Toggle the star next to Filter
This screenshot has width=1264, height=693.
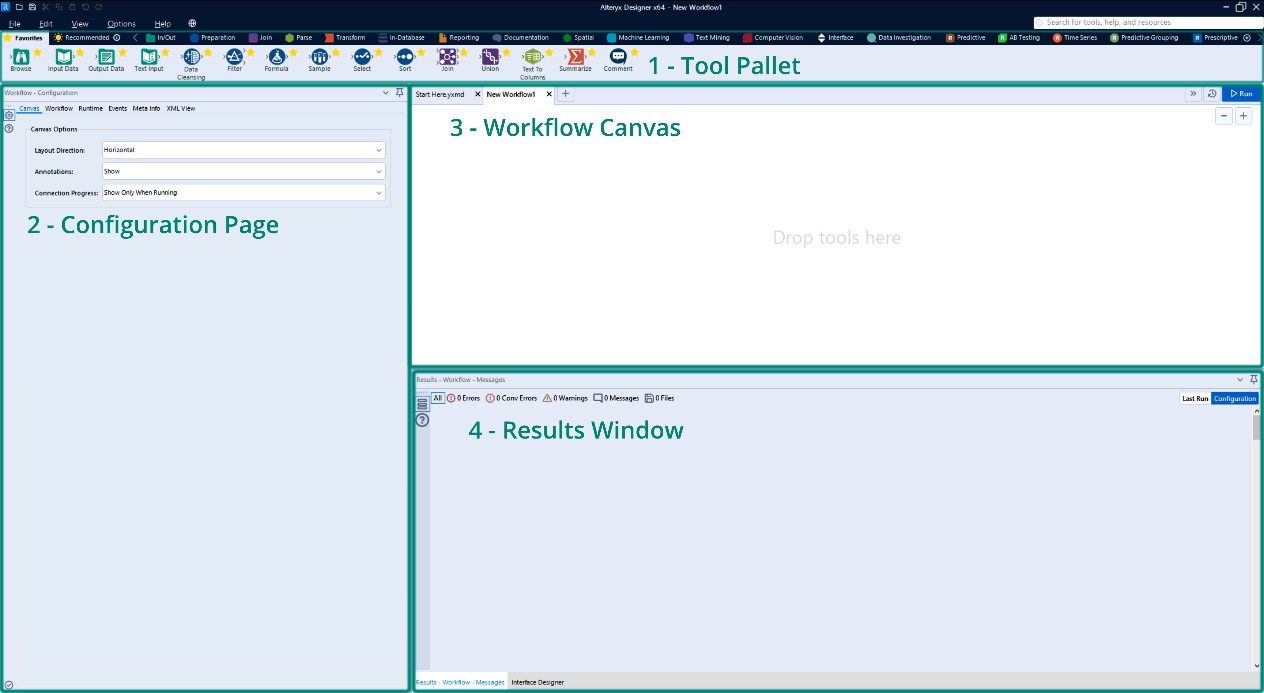coord(250,52)
